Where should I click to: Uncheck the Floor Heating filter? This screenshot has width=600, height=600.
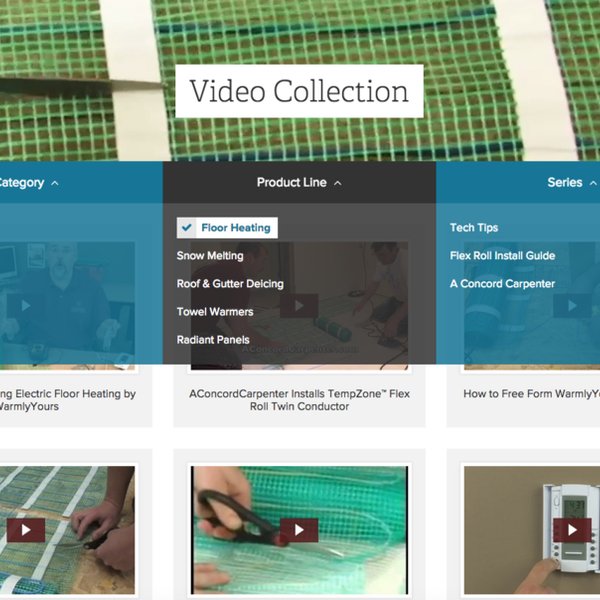point(227,228)
